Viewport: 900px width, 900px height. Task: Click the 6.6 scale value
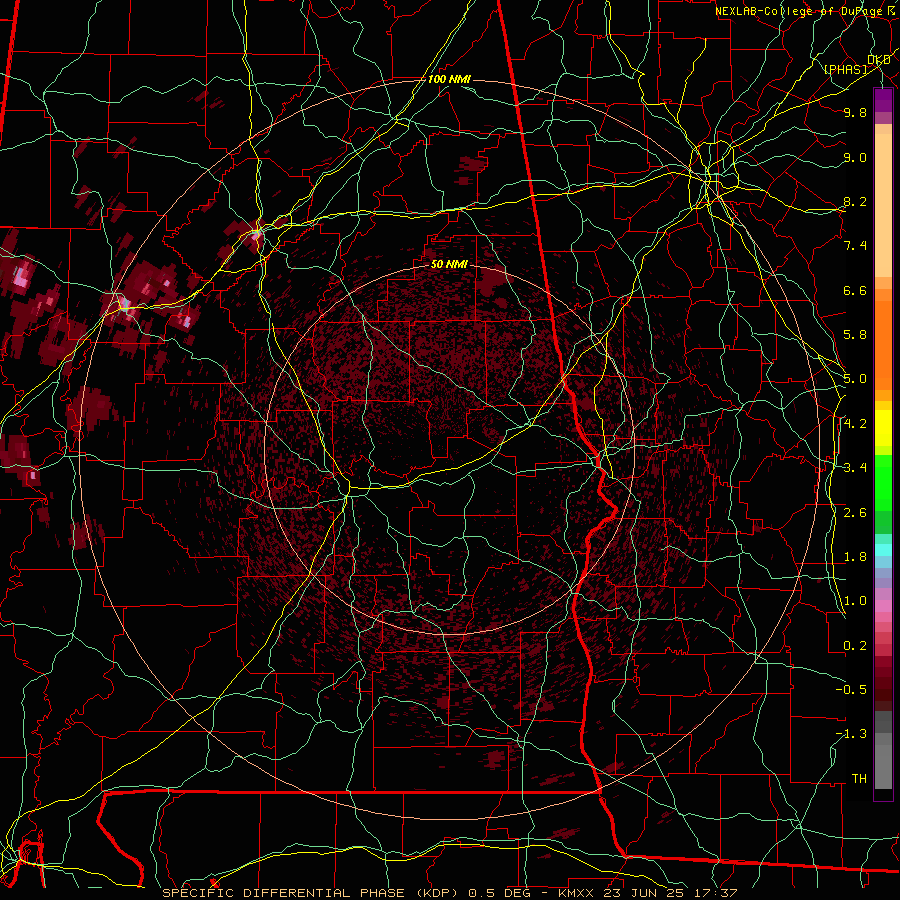coord(855,290)
